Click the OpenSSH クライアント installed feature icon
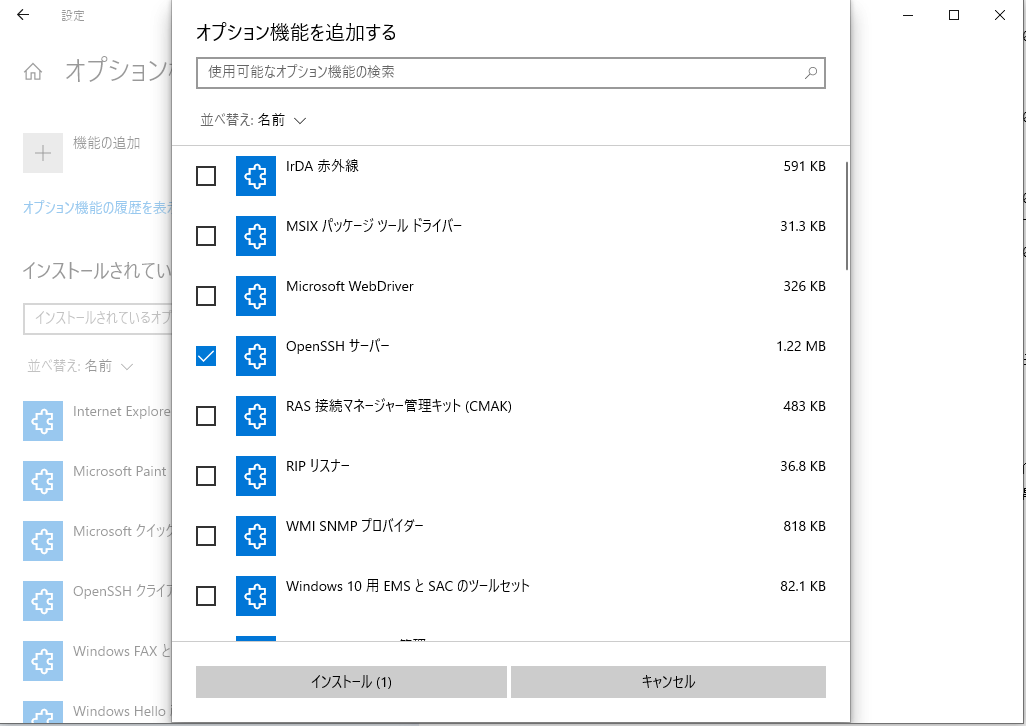Screen dimensions: 1026x726 [x=43, y=601]
